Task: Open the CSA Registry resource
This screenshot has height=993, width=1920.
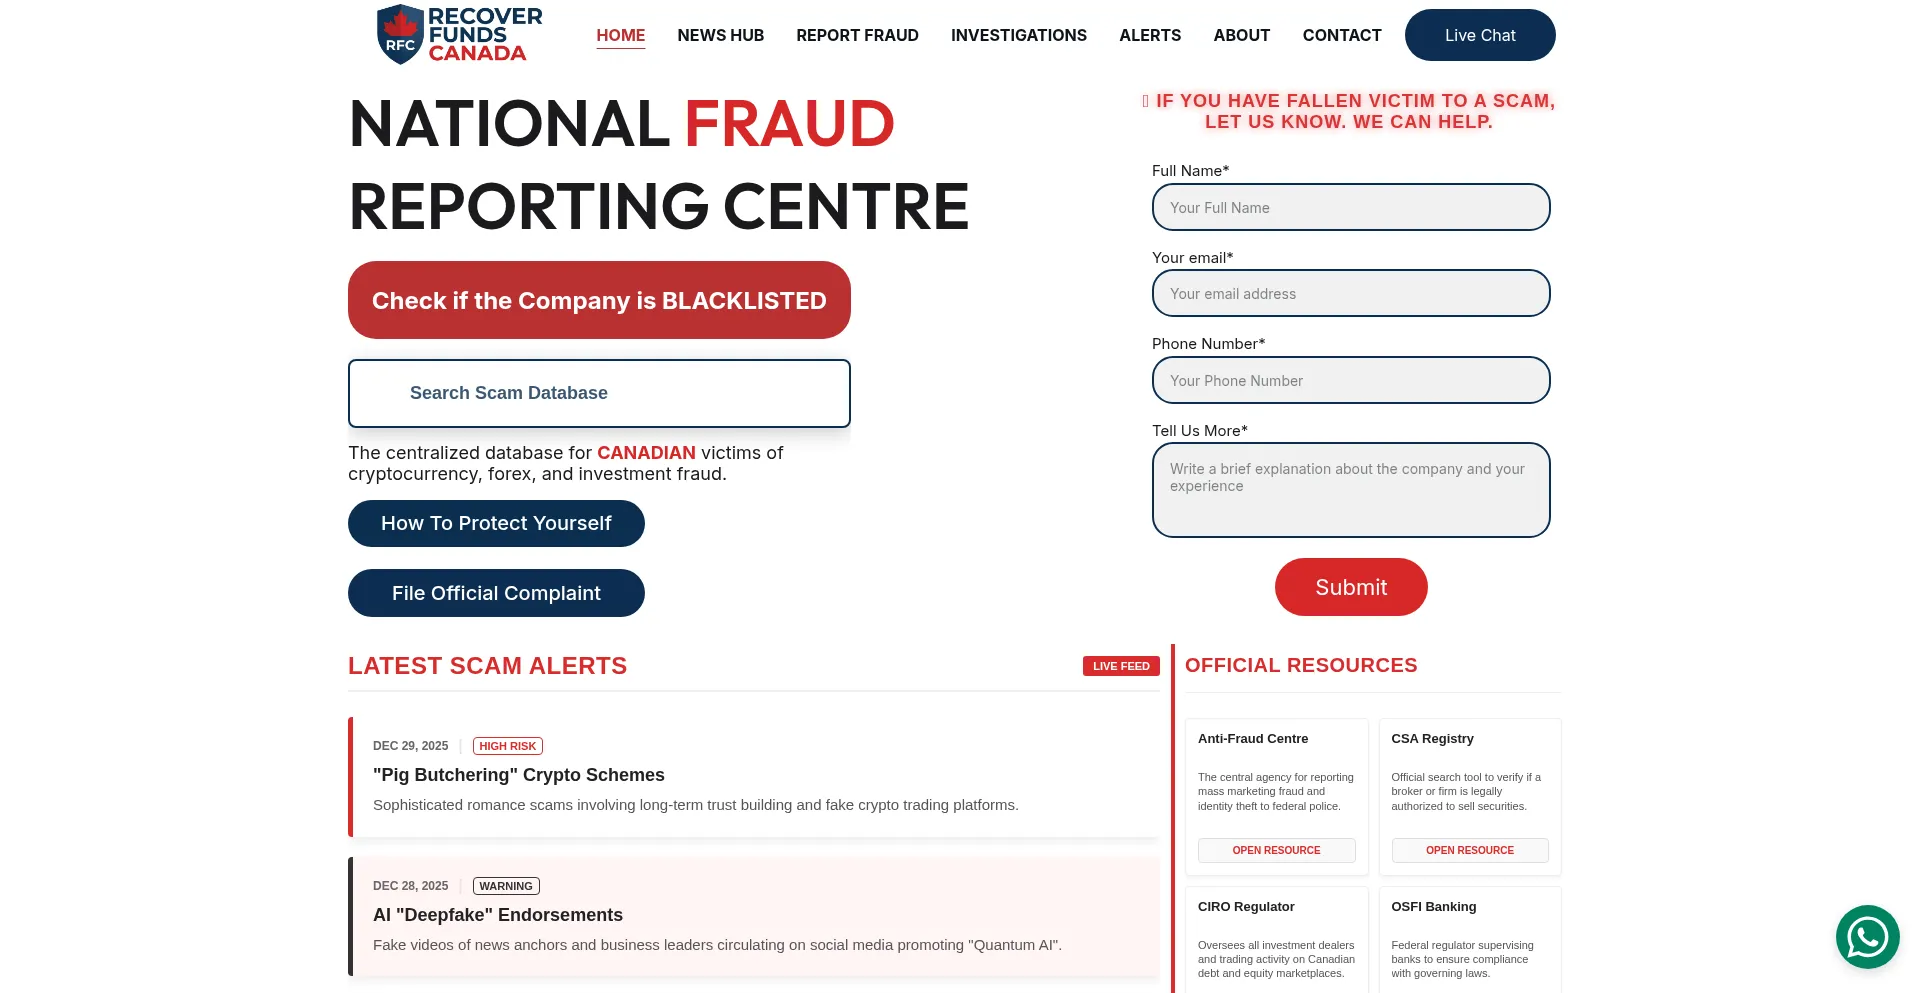Action: 1470,850
